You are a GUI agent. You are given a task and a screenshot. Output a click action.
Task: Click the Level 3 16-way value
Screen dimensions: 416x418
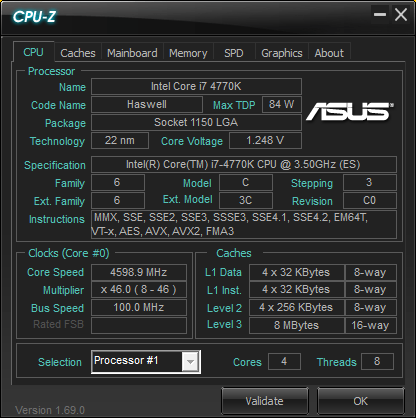370,325
